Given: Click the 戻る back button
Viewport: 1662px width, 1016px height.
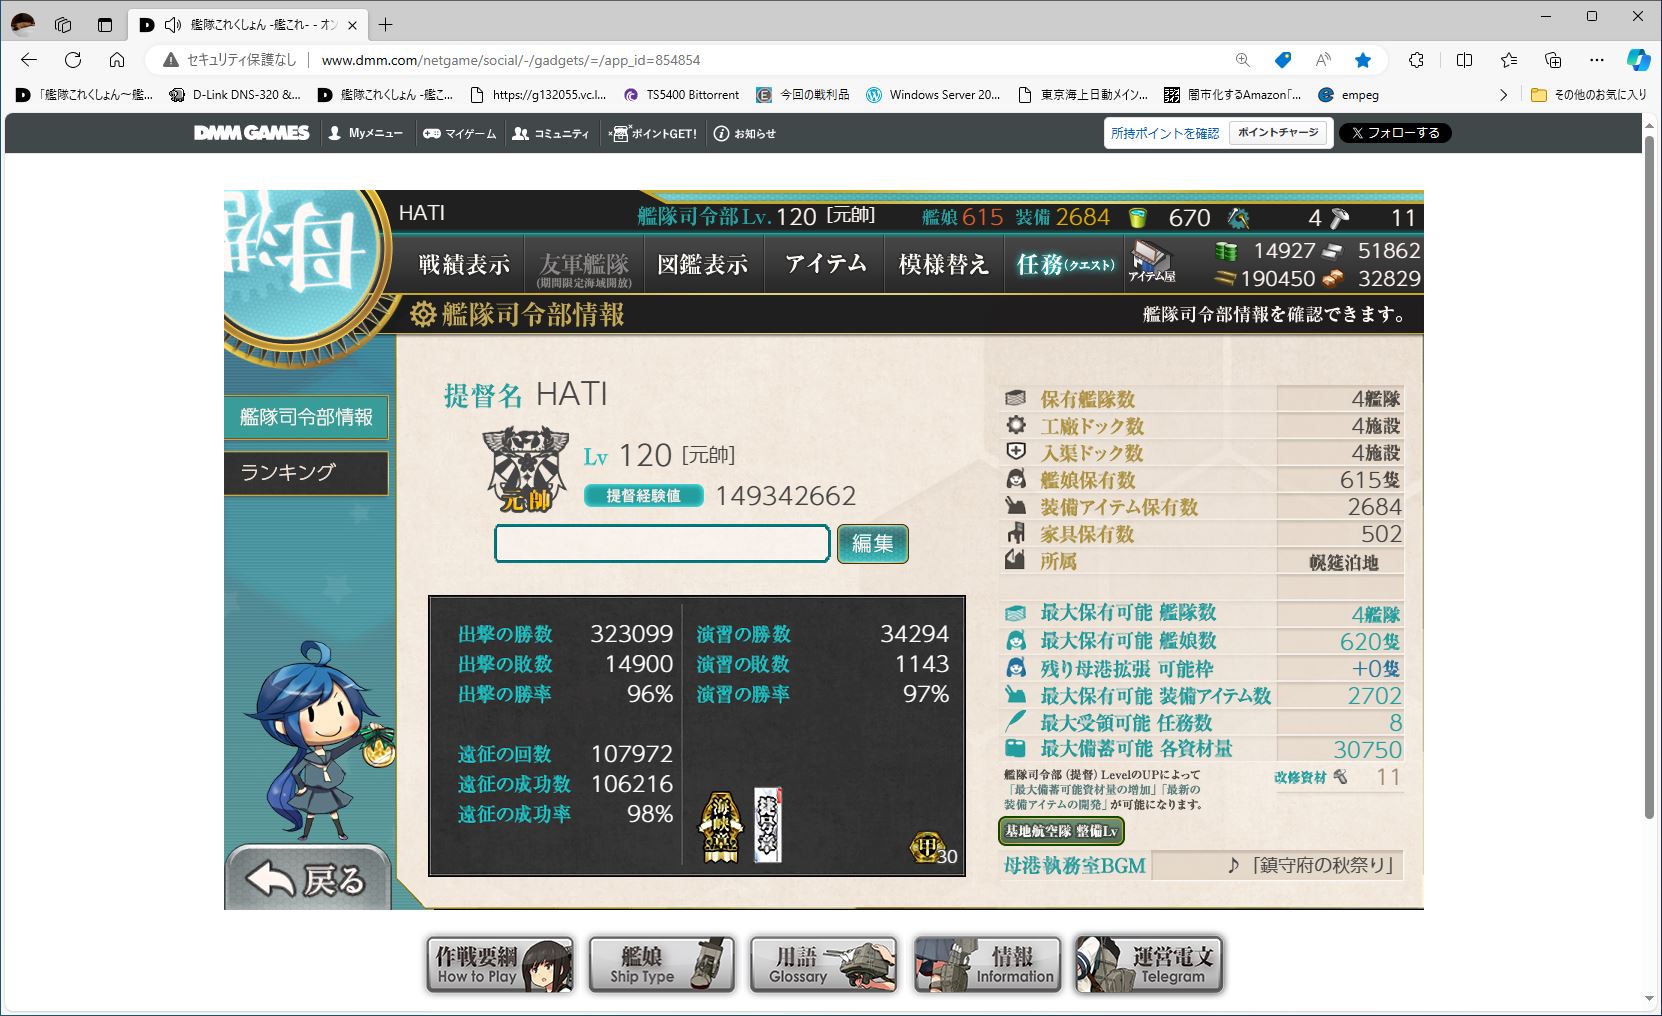Looking at the screenshot, I should point(308,877).
